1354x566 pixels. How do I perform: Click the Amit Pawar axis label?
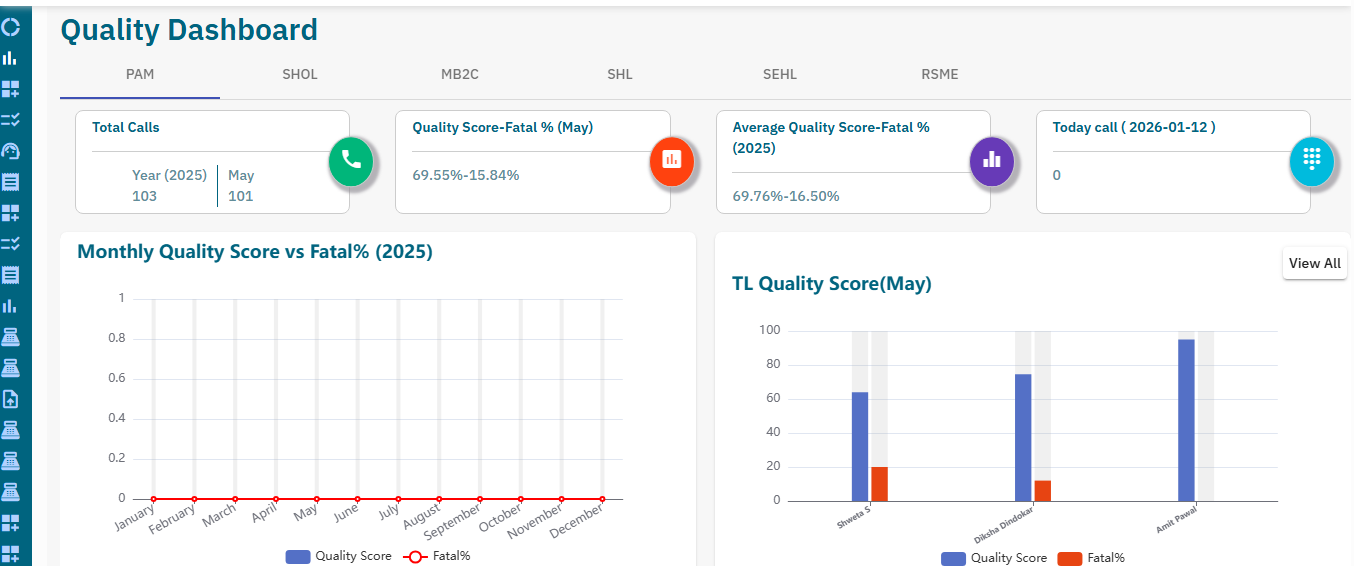(x=1176, y=520)
